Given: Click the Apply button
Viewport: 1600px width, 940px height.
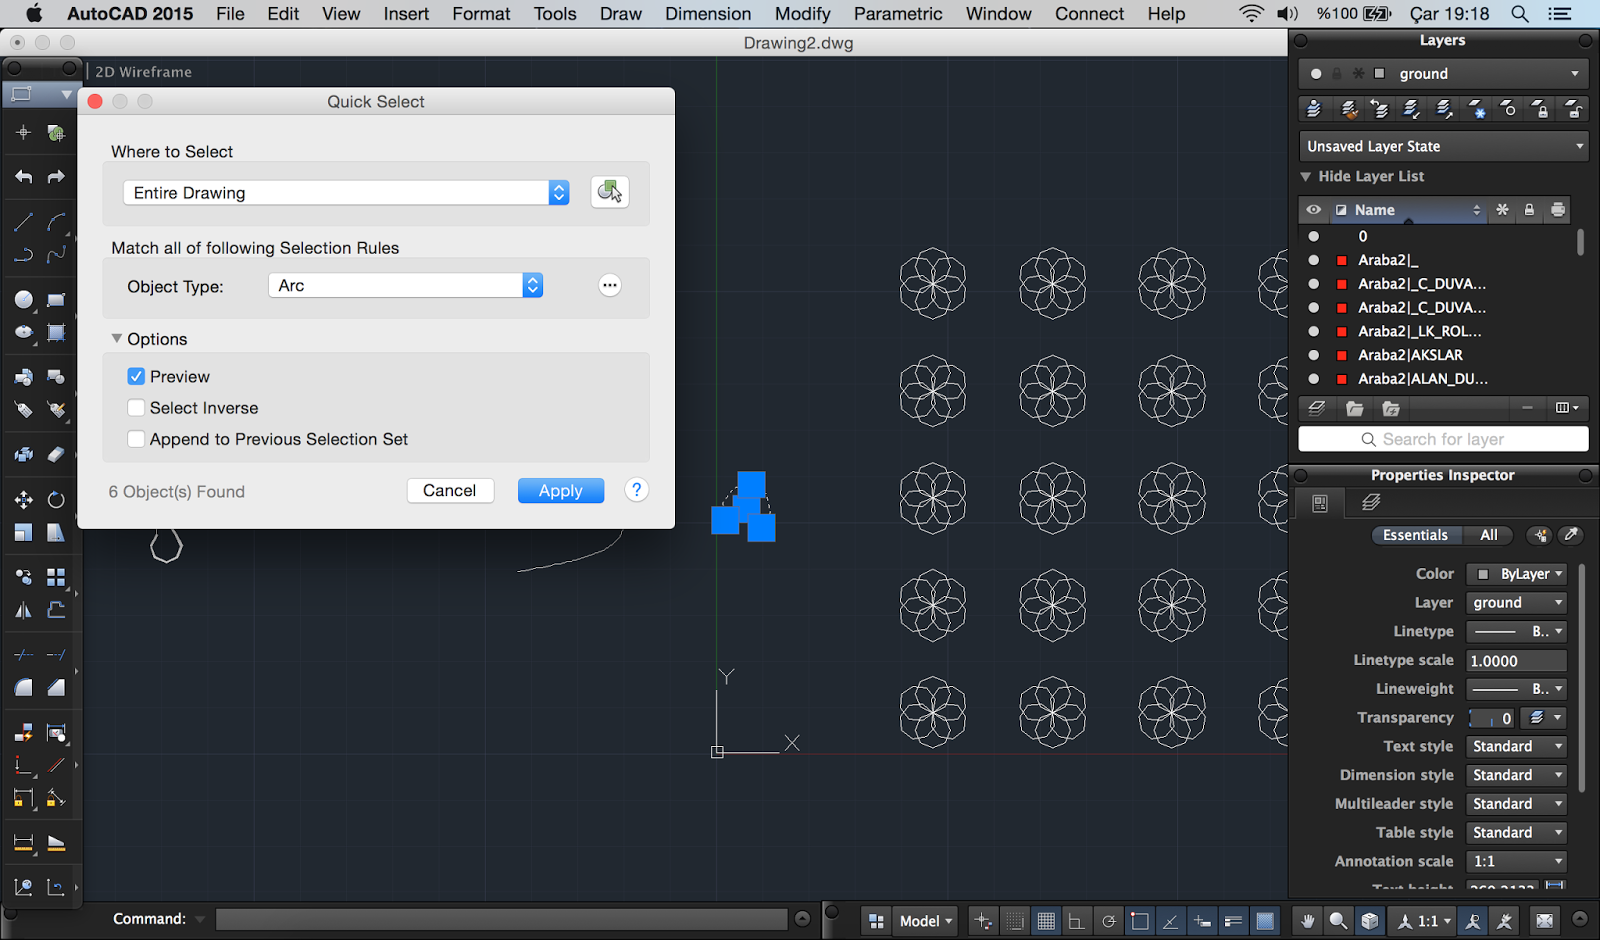Looking at the screenshot, I should (x=561, y=491).
